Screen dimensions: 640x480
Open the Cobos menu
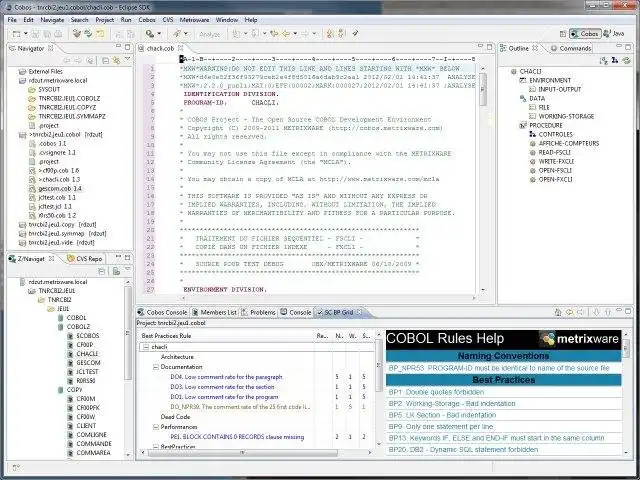point(147,20)
